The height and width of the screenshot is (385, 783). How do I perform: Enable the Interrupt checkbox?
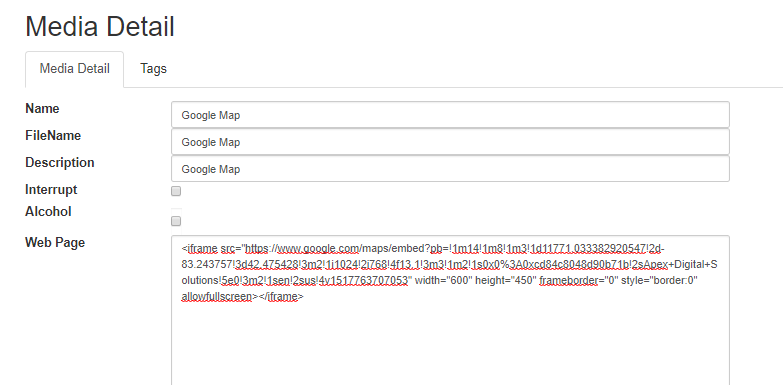[176, 191]
